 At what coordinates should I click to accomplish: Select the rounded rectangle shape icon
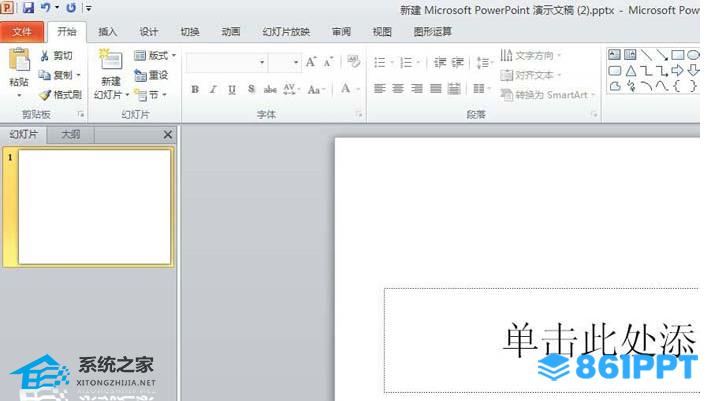pos(615,70)
